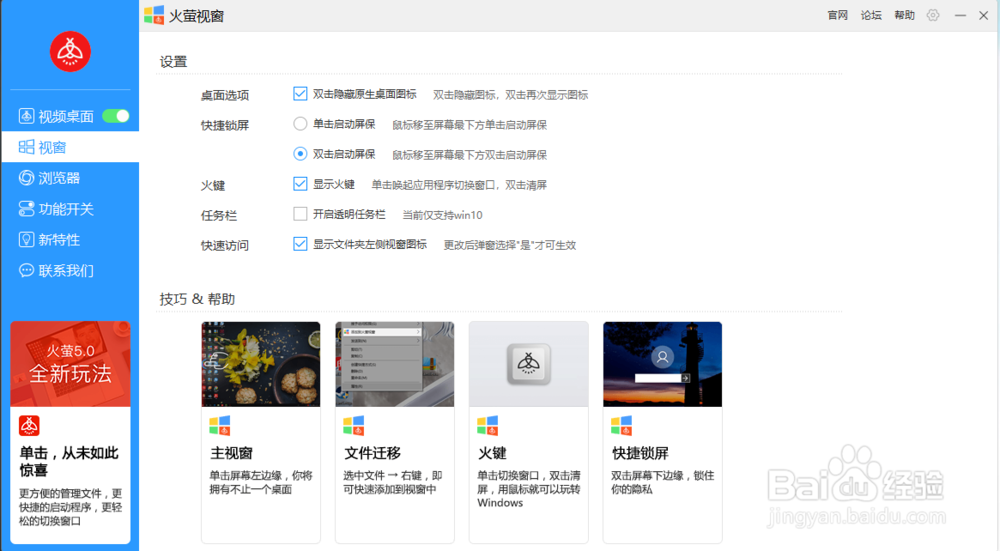Click the 火键 card title

pos(492,453)
